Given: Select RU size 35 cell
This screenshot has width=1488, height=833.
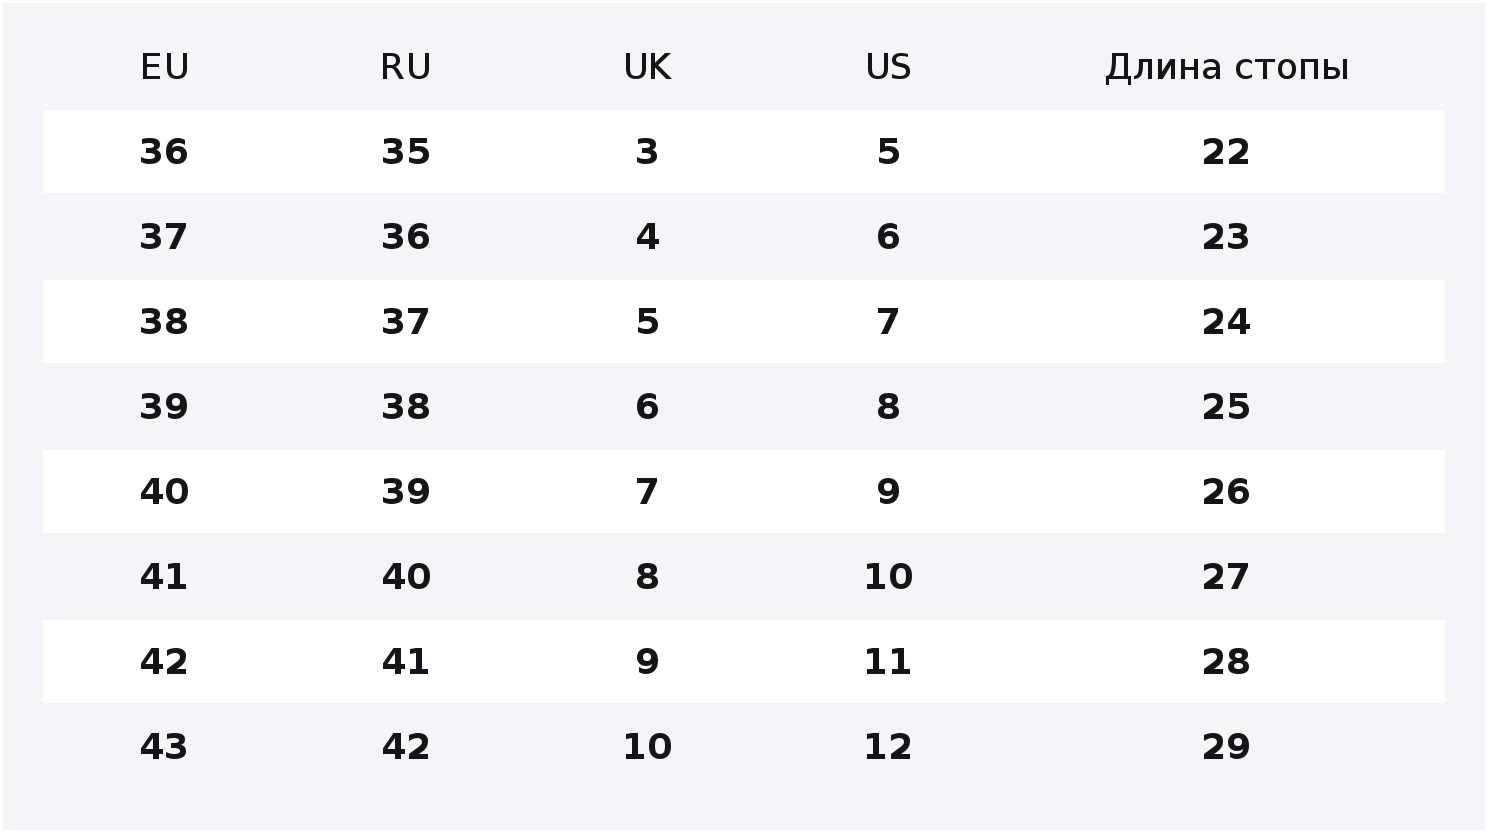Looking at the screenshot, I should (406, 152).
